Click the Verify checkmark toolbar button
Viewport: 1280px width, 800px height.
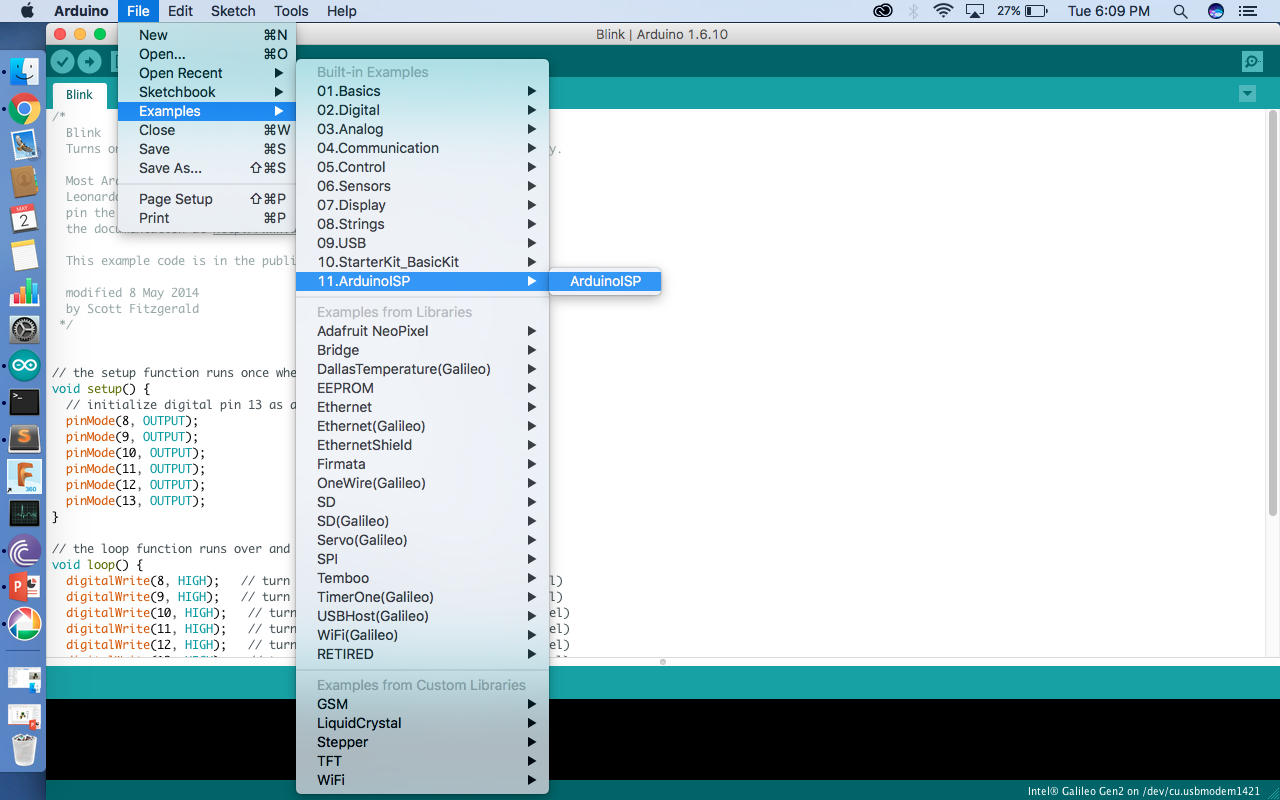[63, 62]
